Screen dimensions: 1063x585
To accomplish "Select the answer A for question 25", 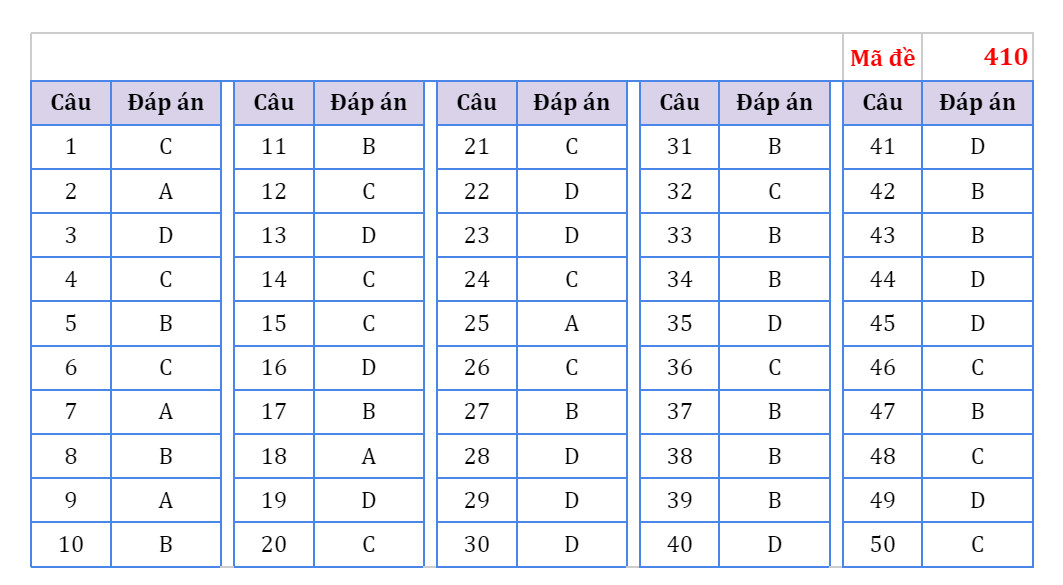I will 571,323.
